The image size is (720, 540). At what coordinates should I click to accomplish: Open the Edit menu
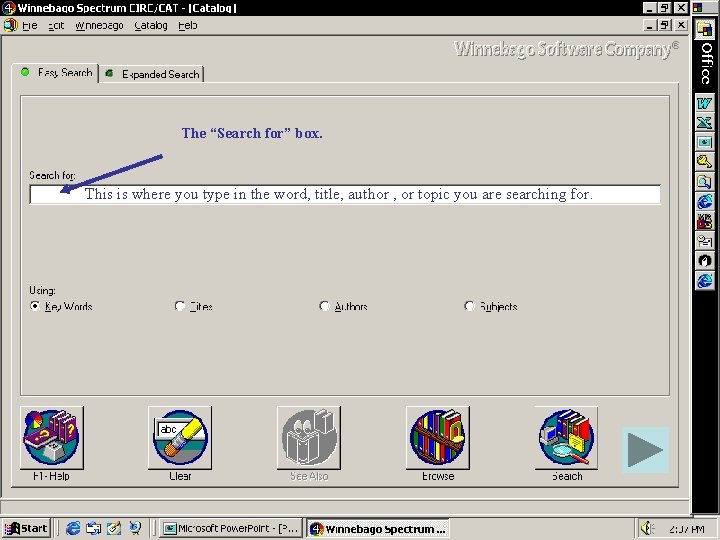(56, 26)
